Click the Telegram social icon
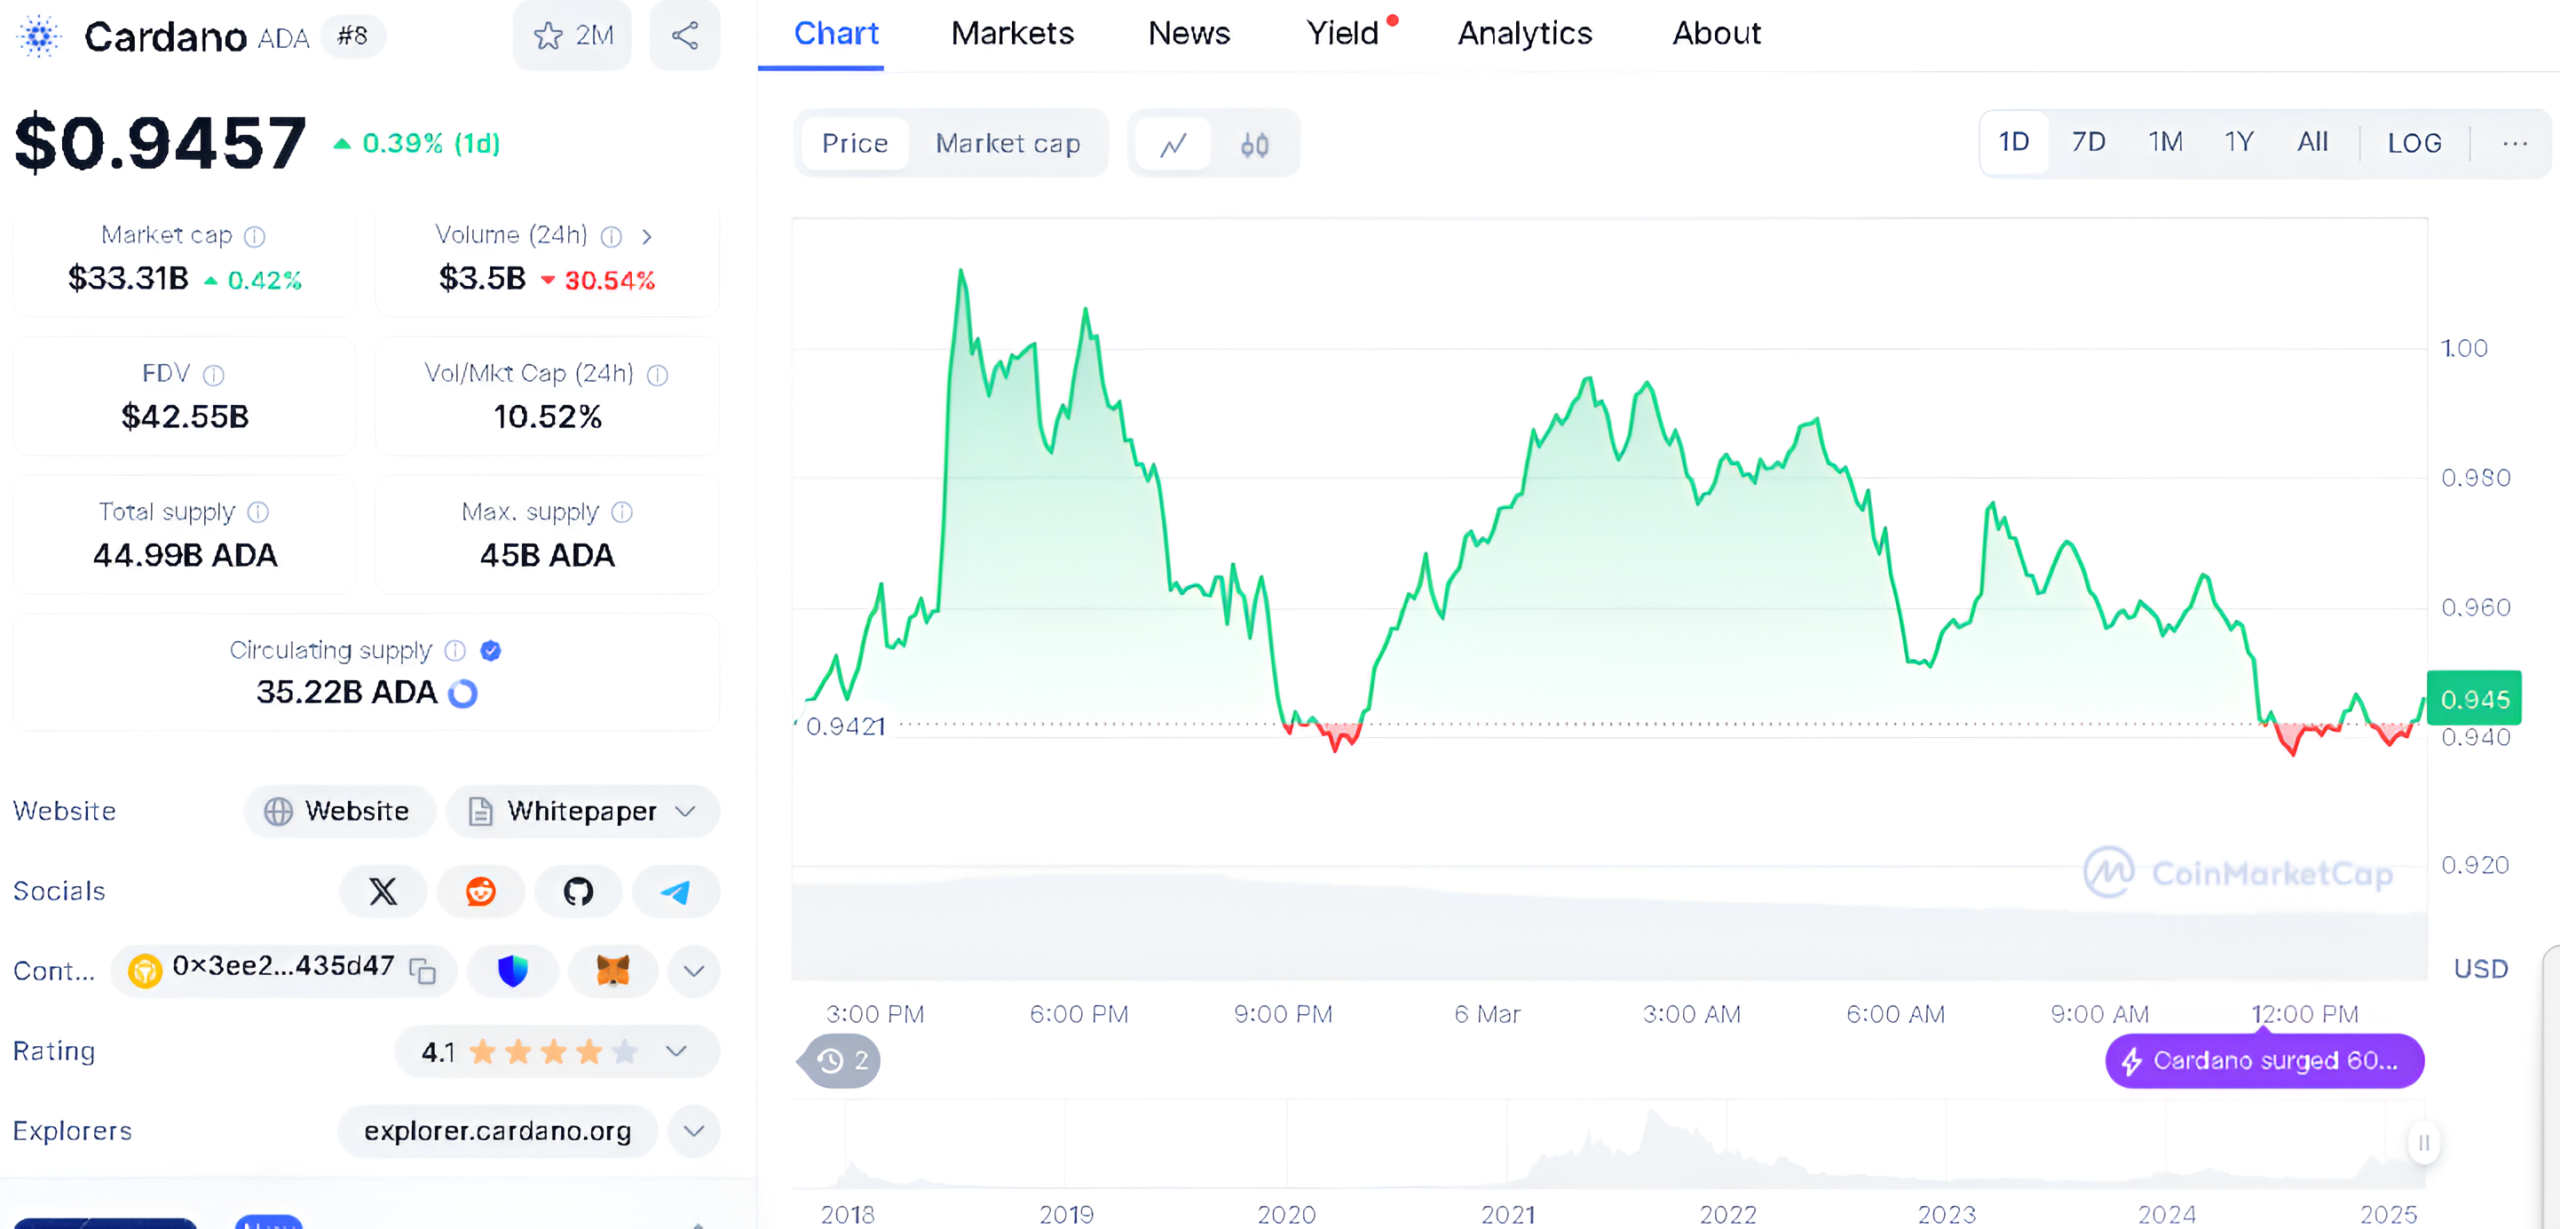The height and width of the screenshot is (1229, 2560). point(676,890)
